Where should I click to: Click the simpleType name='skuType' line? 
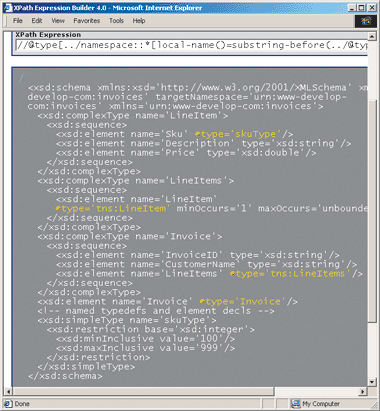[x=127, y=320]
